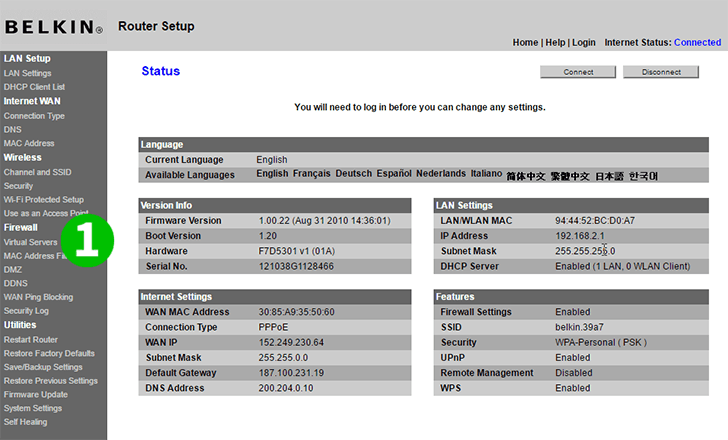Select Español language
The width and height of the screenshot is (728, 440).
coord(394,174)
